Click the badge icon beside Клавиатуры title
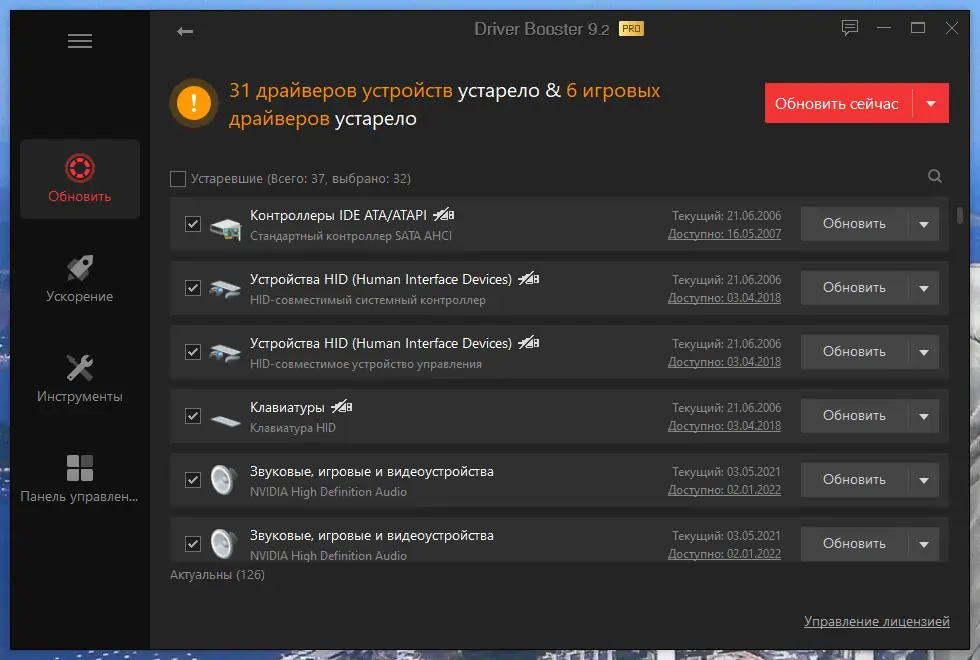This screenshot has height=660, width=980. (342, 407)
